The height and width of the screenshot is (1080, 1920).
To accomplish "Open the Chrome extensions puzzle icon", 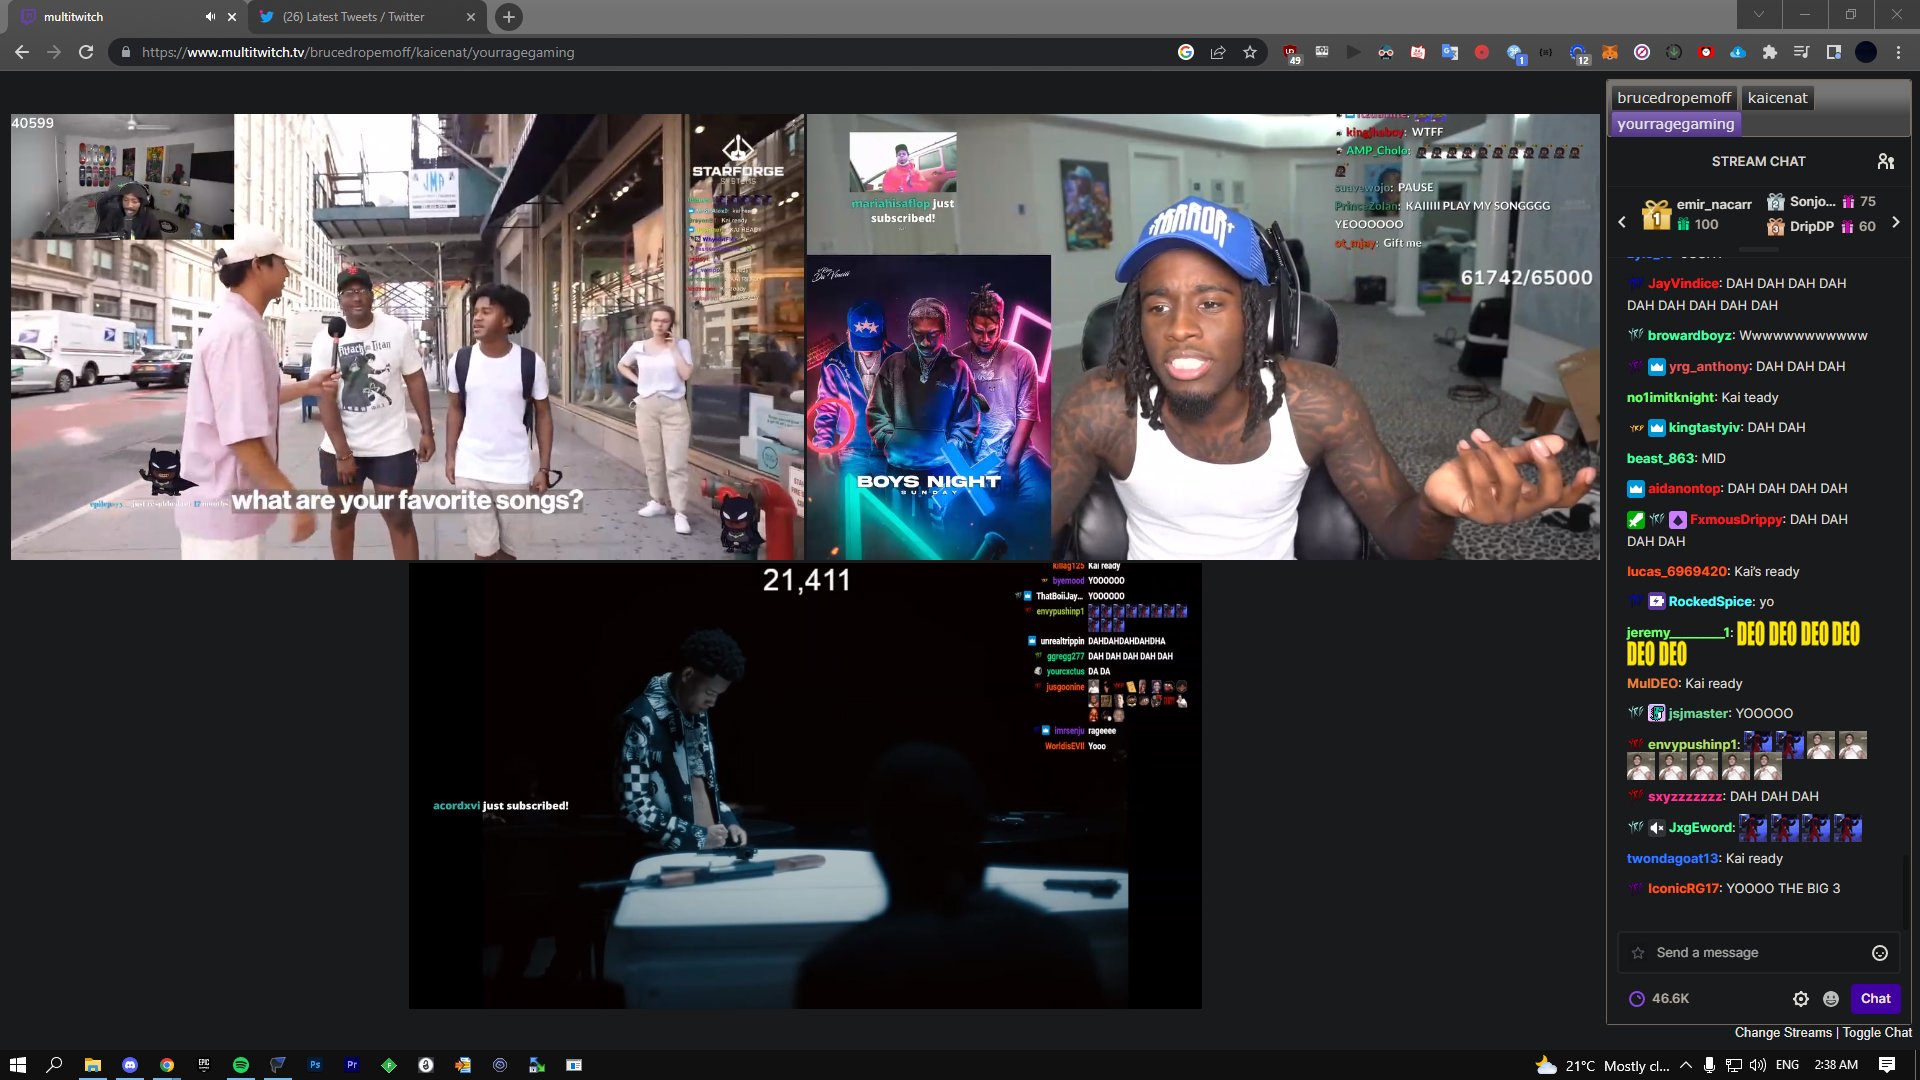I will (x=1769, y=52).
